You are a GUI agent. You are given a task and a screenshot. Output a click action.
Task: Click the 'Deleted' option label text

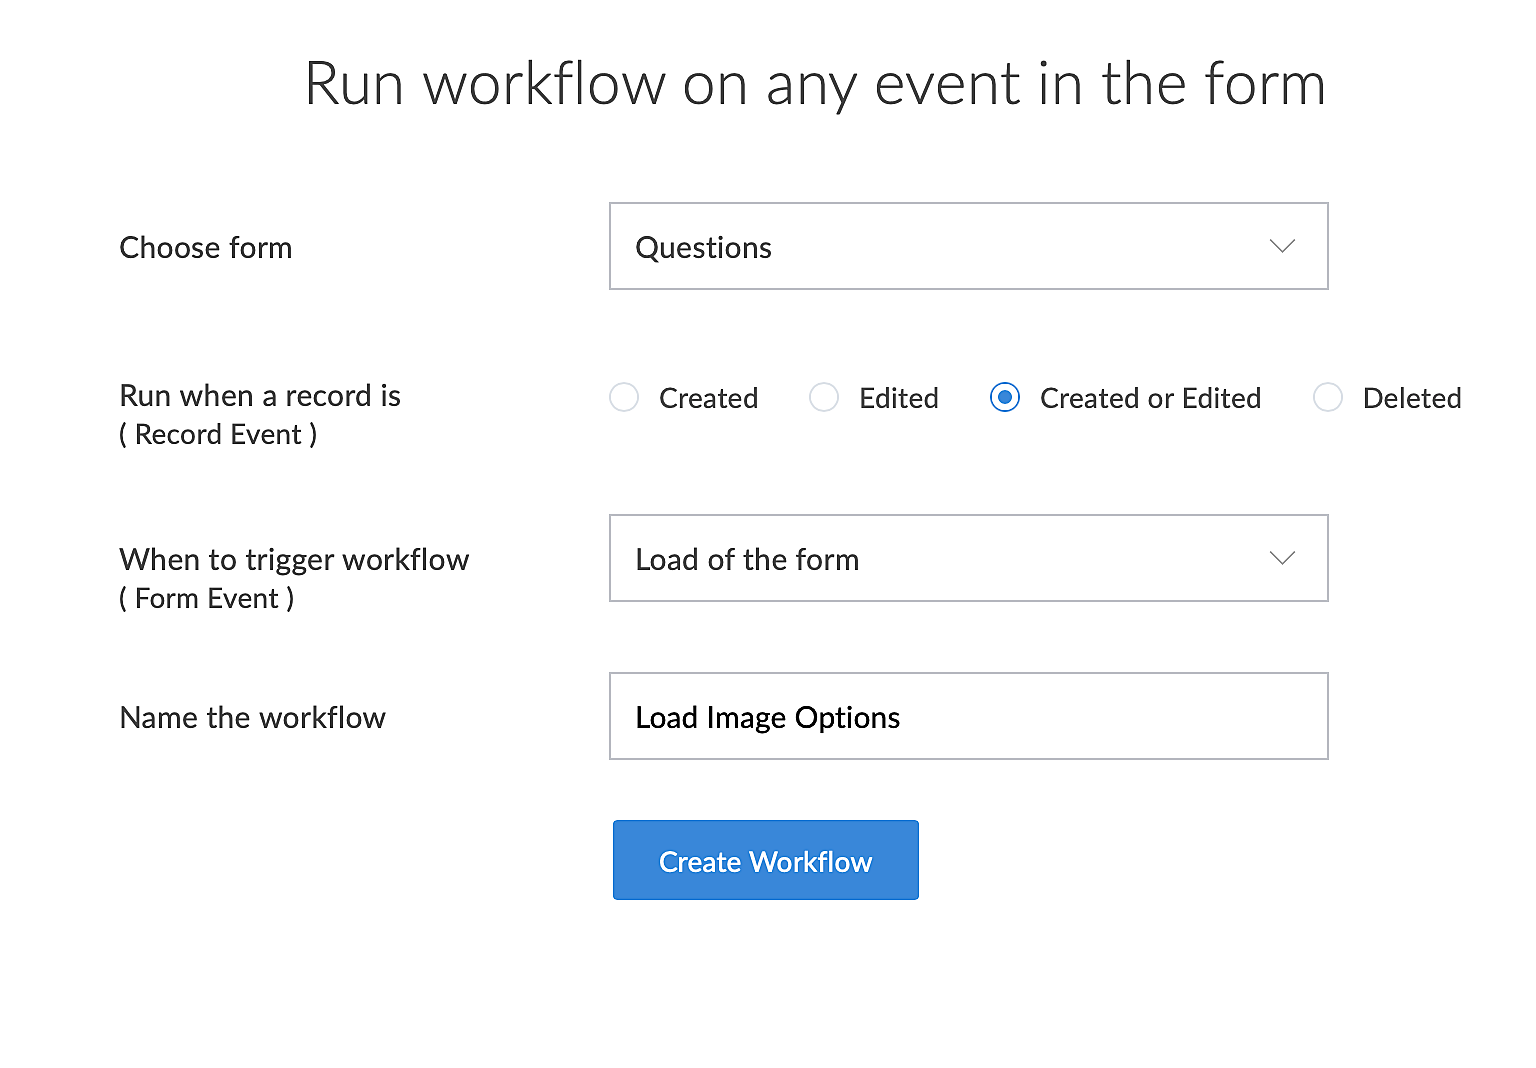(x=1411, y=398)
